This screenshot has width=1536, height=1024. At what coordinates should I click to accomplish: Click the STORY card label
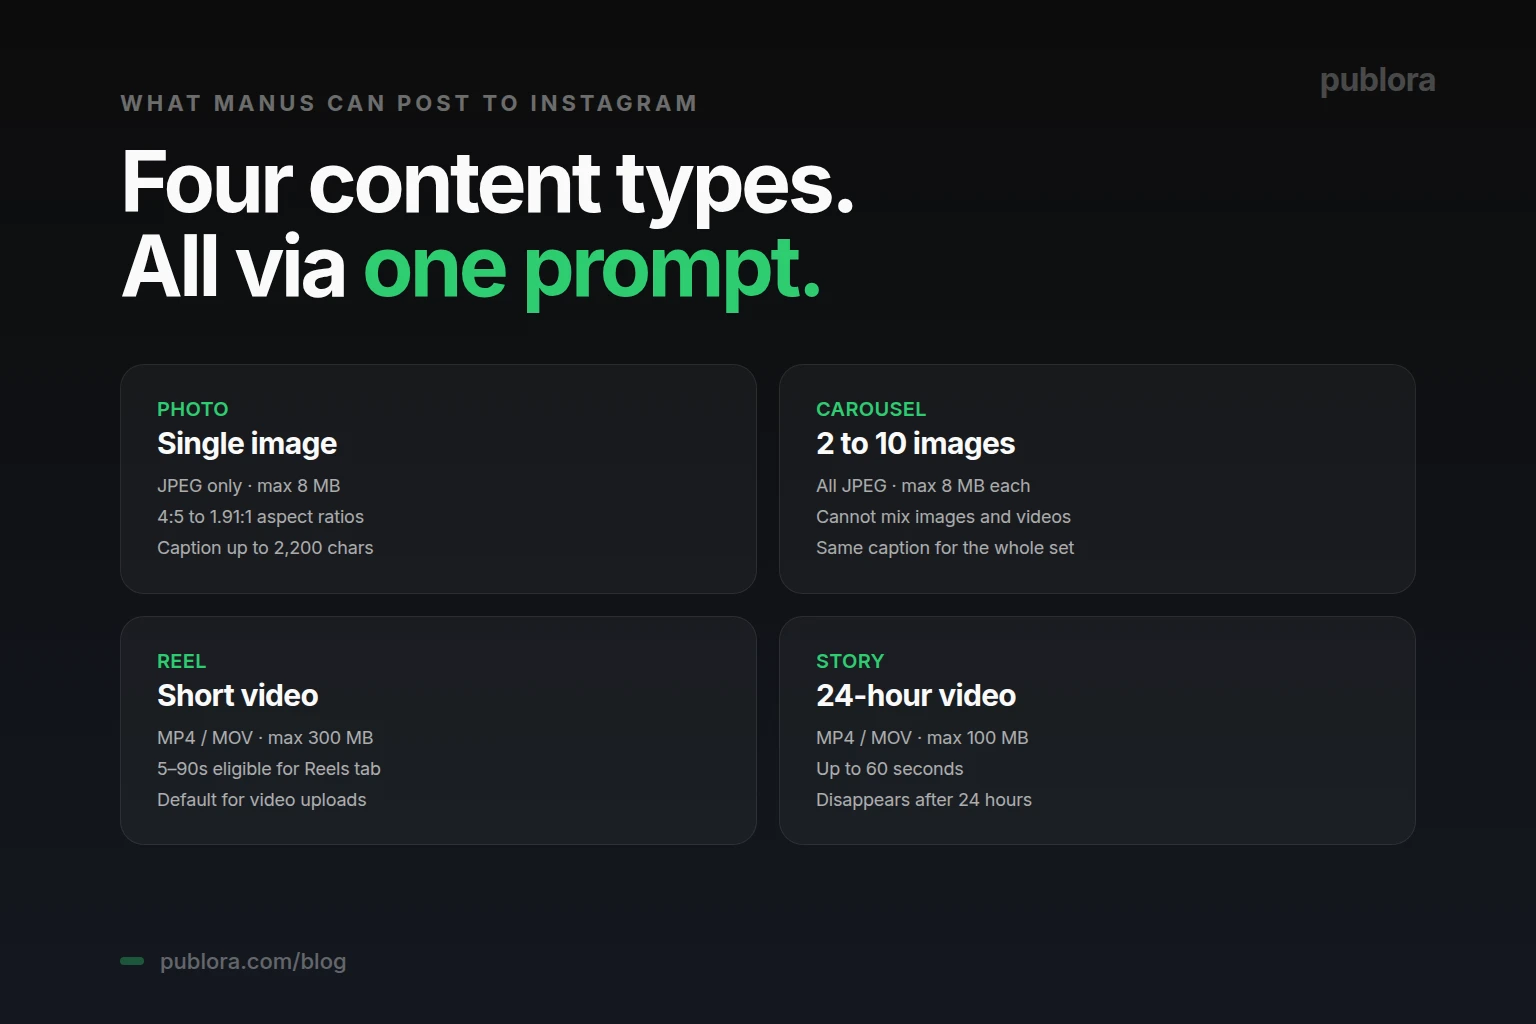coord(850,661)
